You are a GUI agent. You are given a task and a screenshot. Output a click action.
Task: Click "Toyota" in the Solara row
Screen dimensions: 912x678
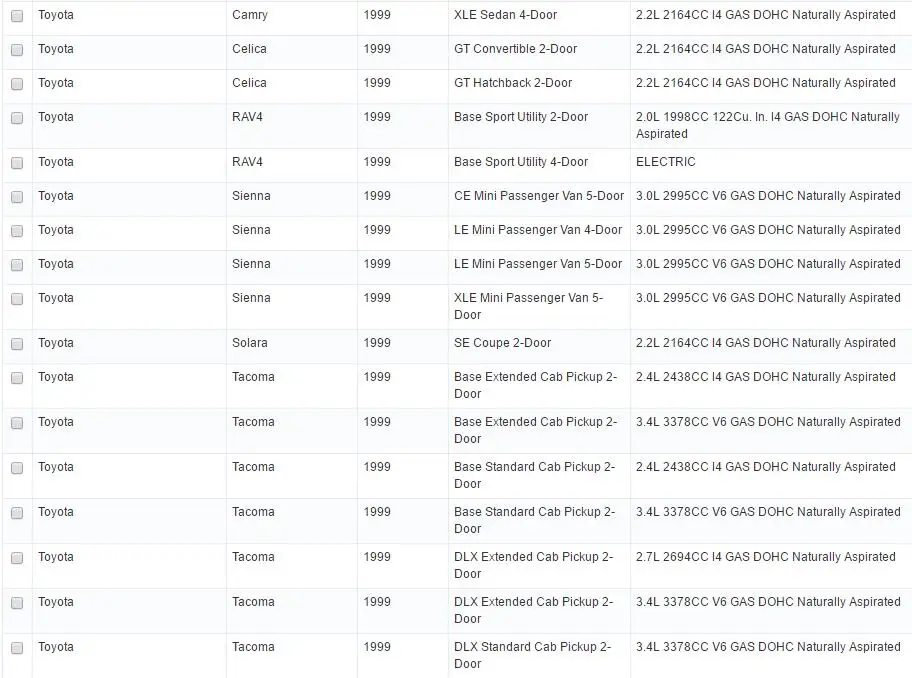(56, 343)
